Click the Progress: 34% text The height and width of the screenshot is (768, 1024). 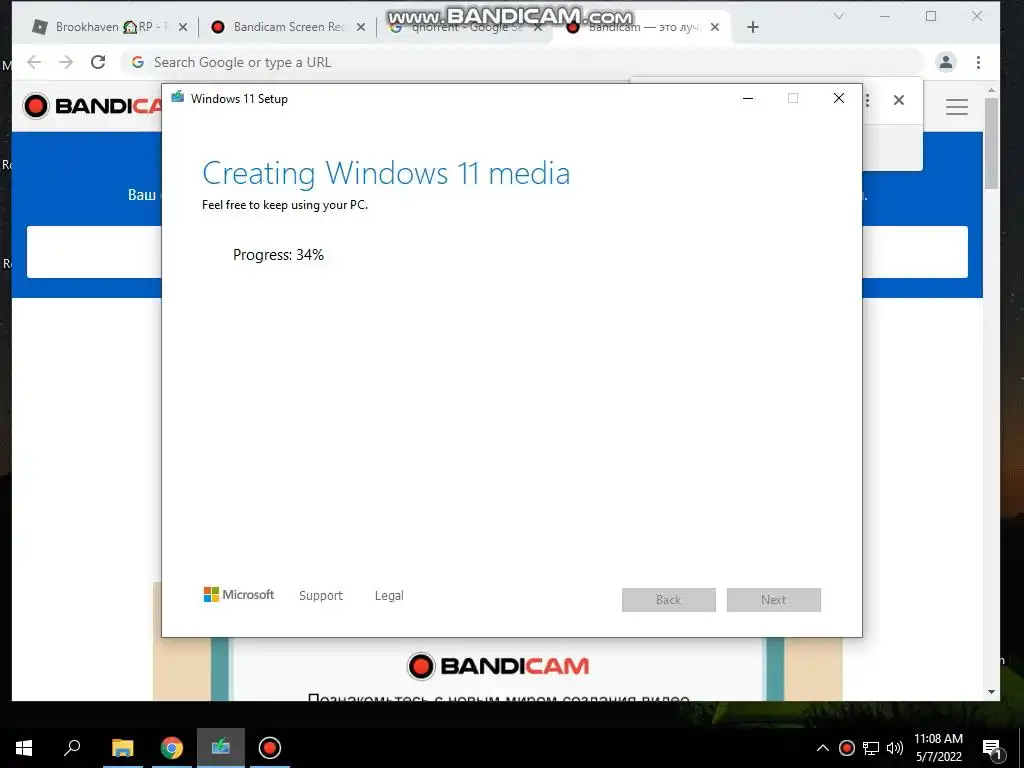coord(278,255)
